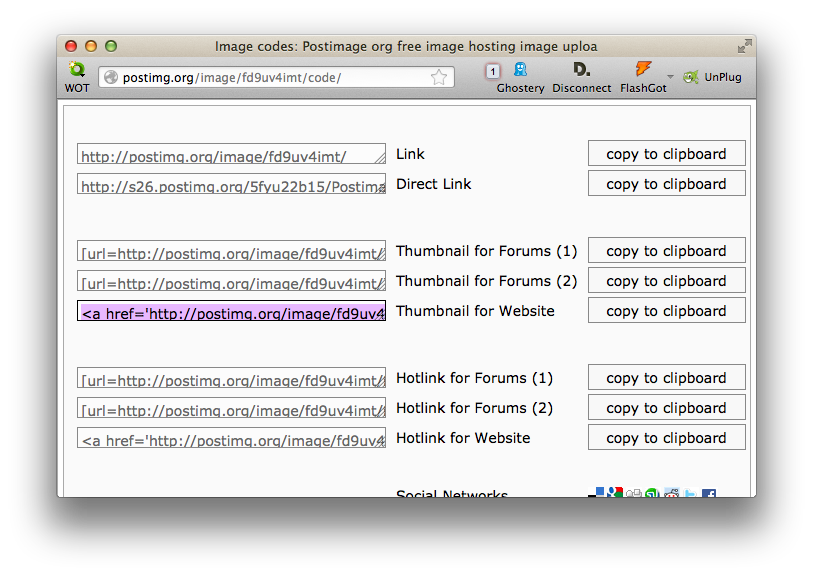The image size is (813, 576).
Task: Open the Disconnect toolbar icon
Action: 581,69
